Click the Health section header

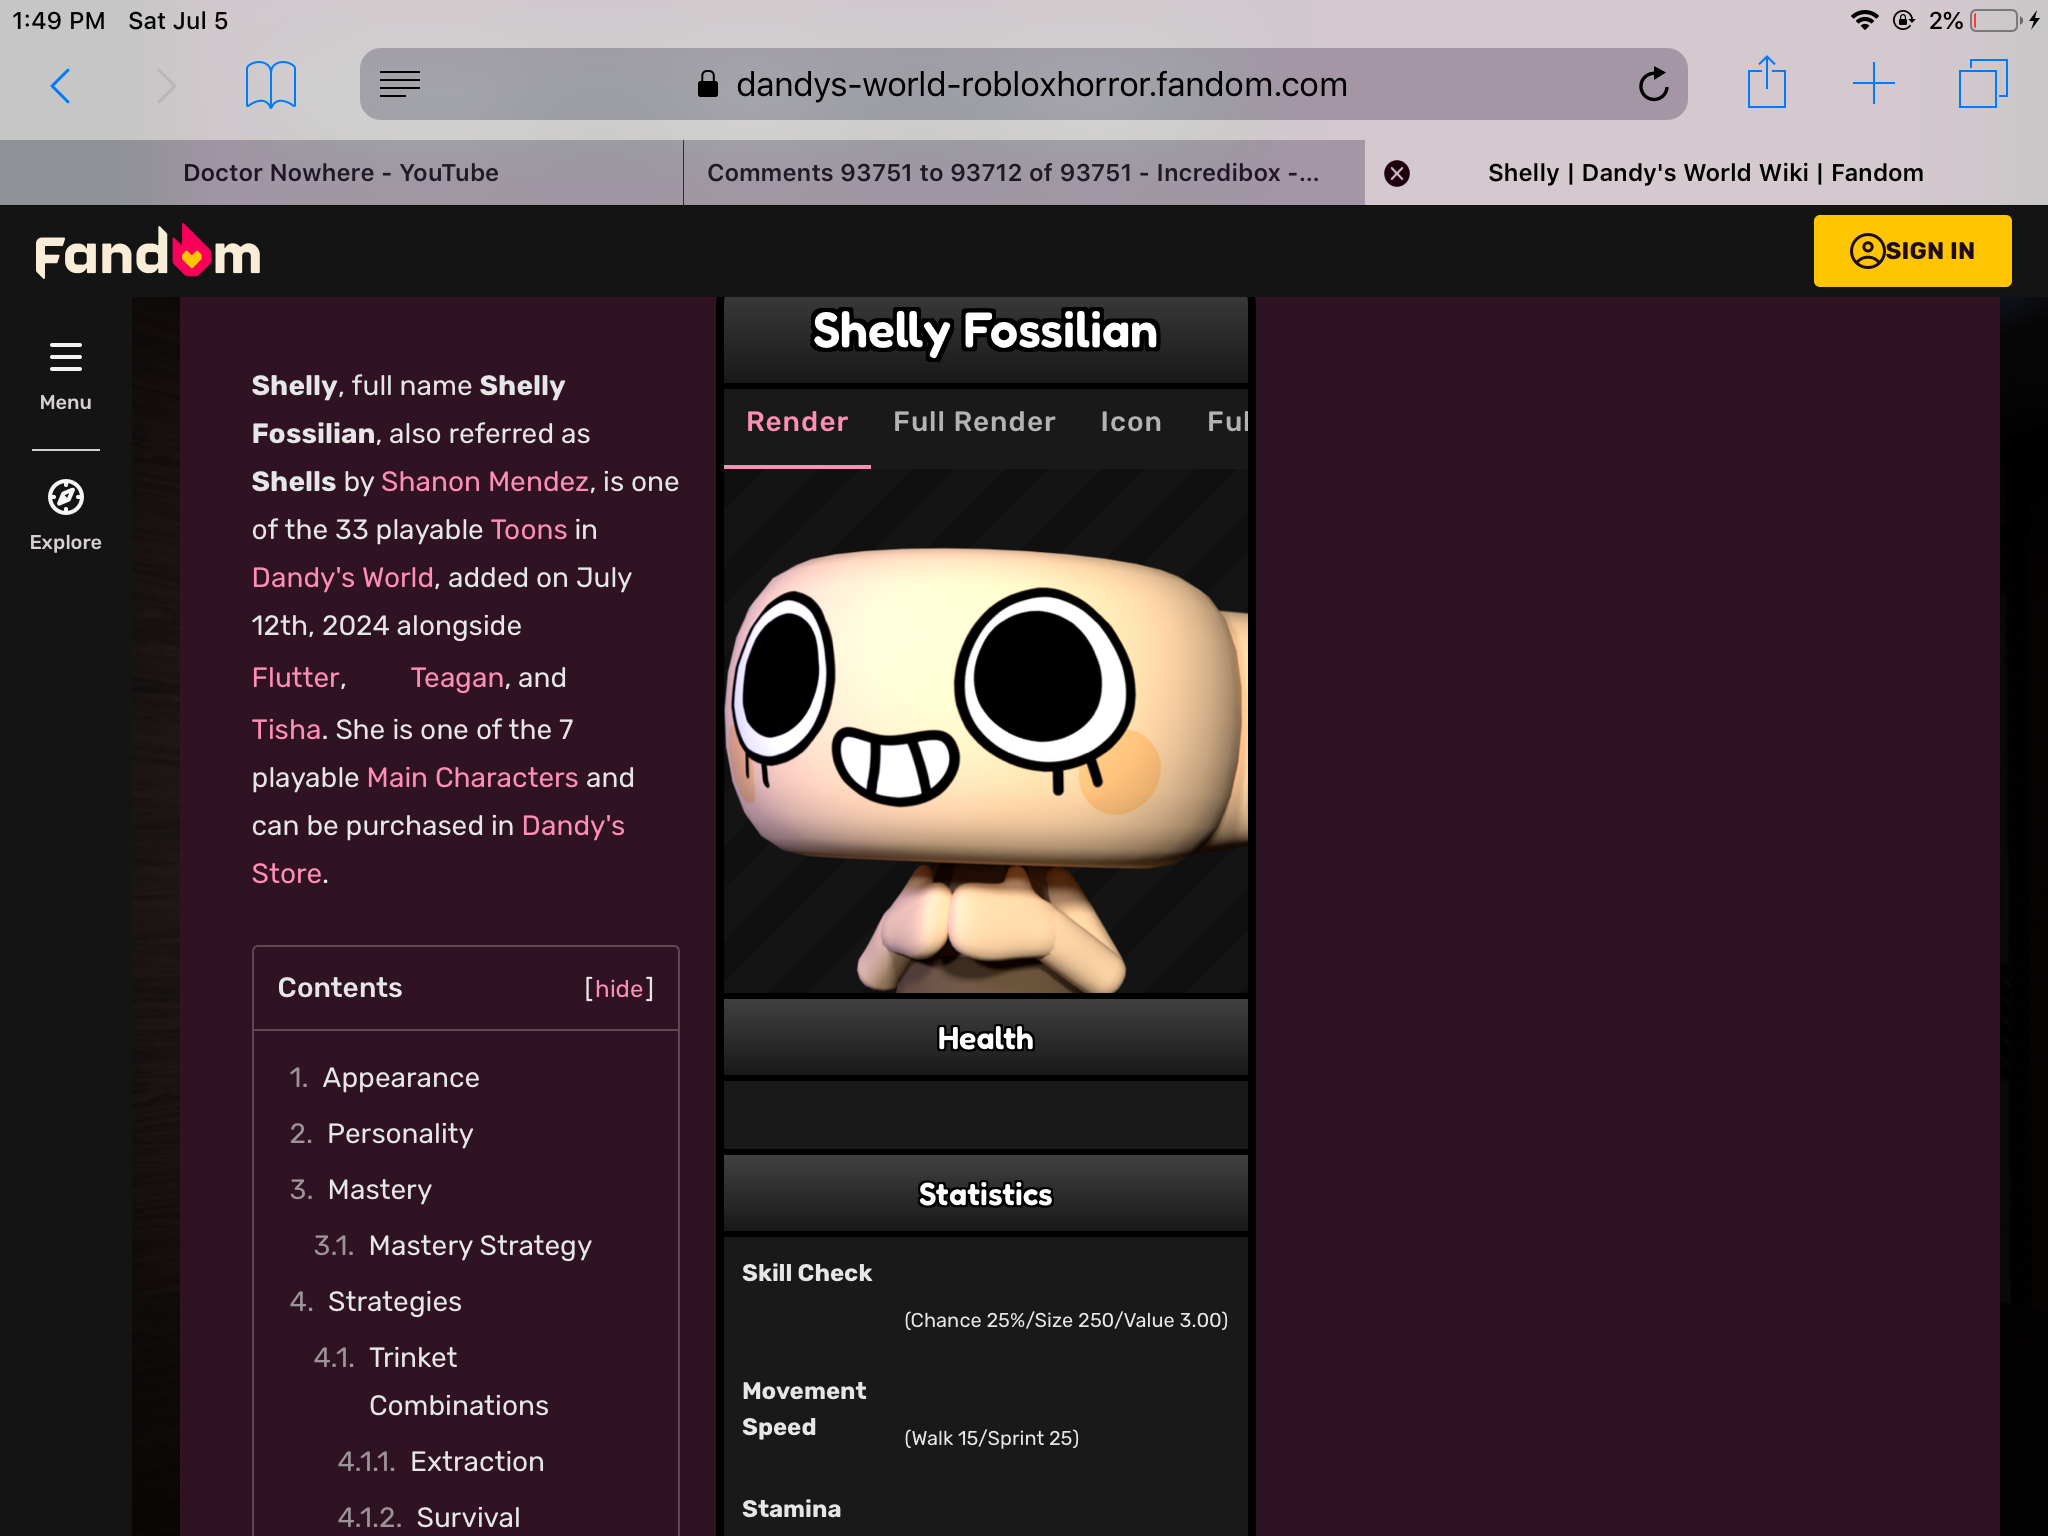click(x=986, y=1038)
